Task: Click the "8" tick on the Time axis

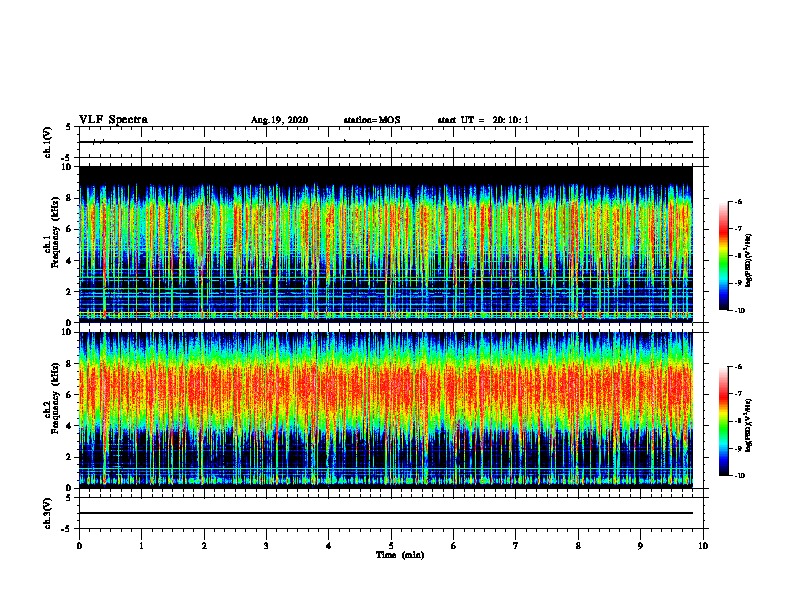Action: pyautogui.click(x=578, y=546)
